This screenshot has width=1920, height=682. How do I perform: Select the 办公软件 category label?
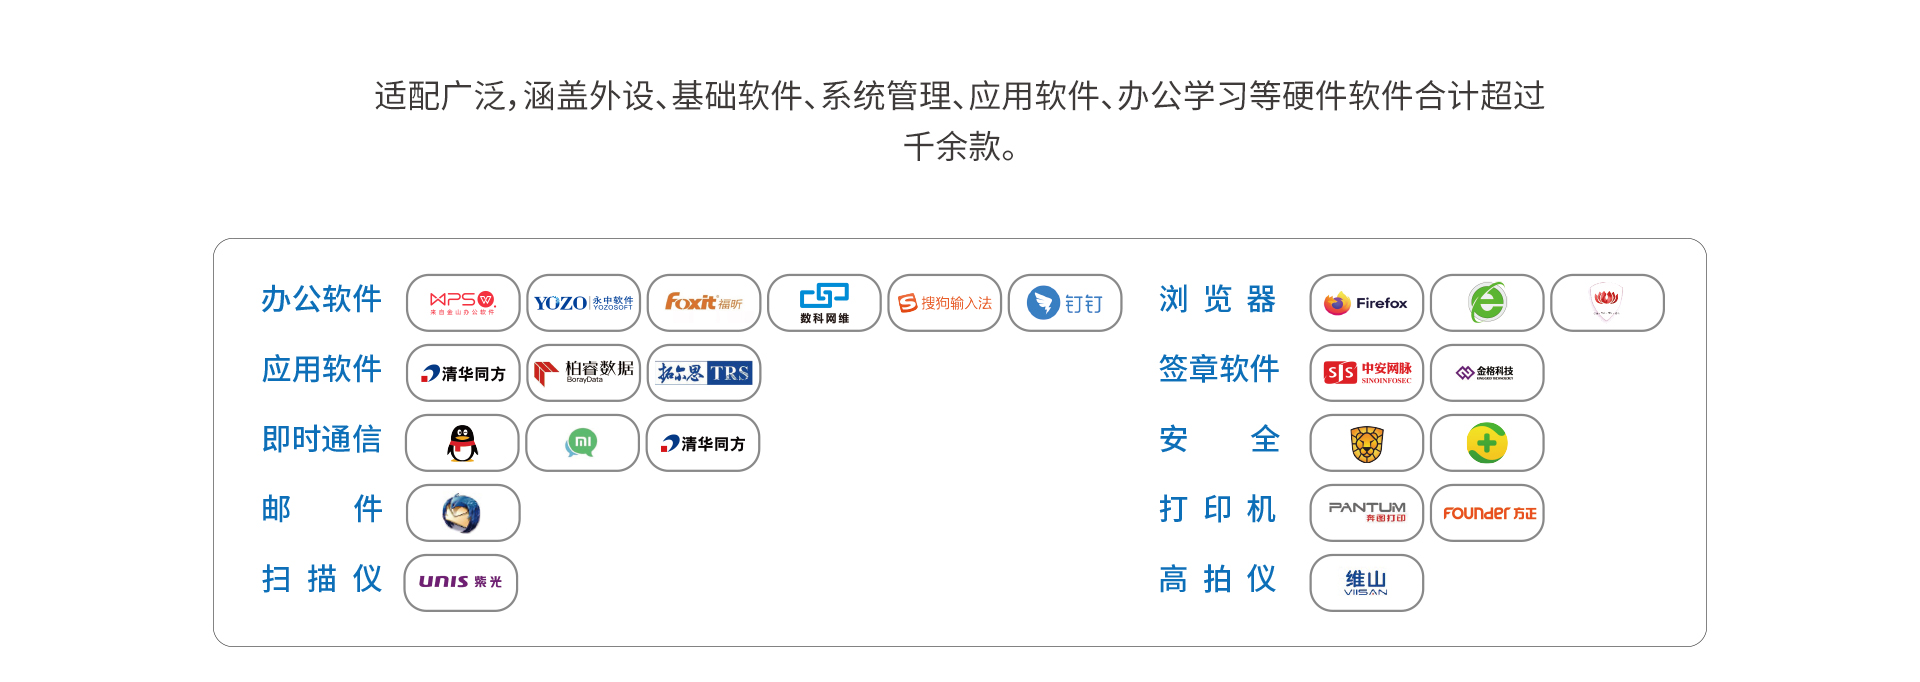(x=322, y=299)
